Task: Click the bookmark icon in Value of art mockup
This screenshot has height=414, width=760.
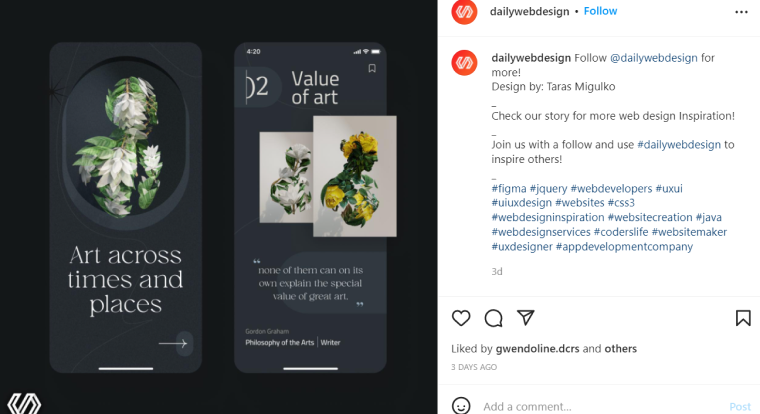Action: (x=372, y=68)
